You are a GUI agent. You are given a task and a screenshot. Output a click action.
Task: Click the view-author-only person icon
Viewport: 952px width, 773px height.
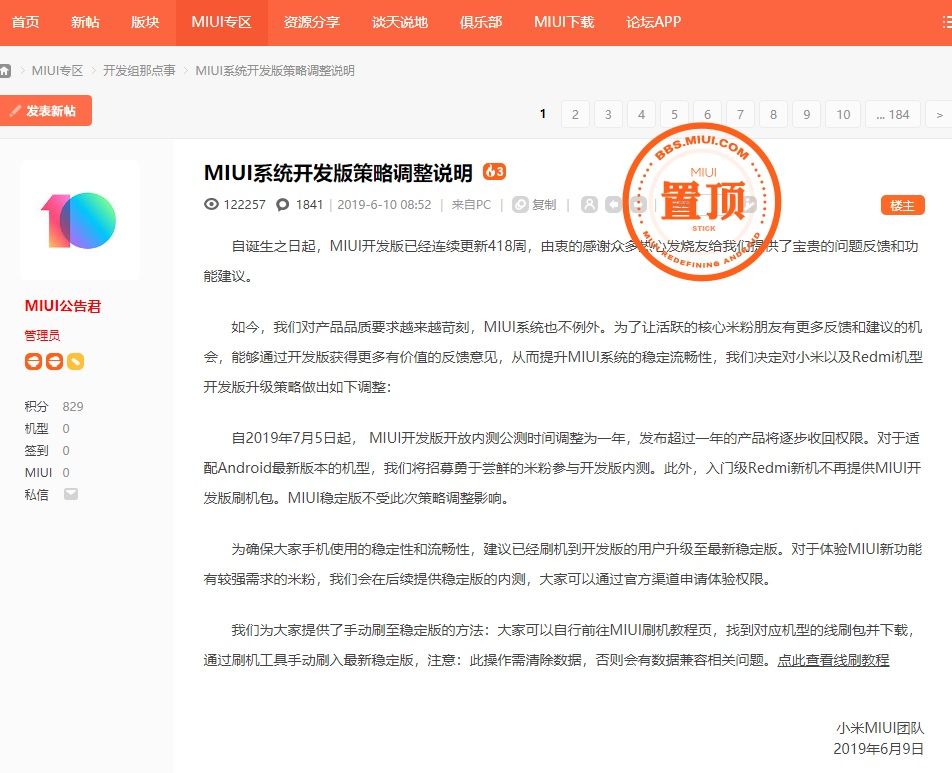tap(589, 205)
